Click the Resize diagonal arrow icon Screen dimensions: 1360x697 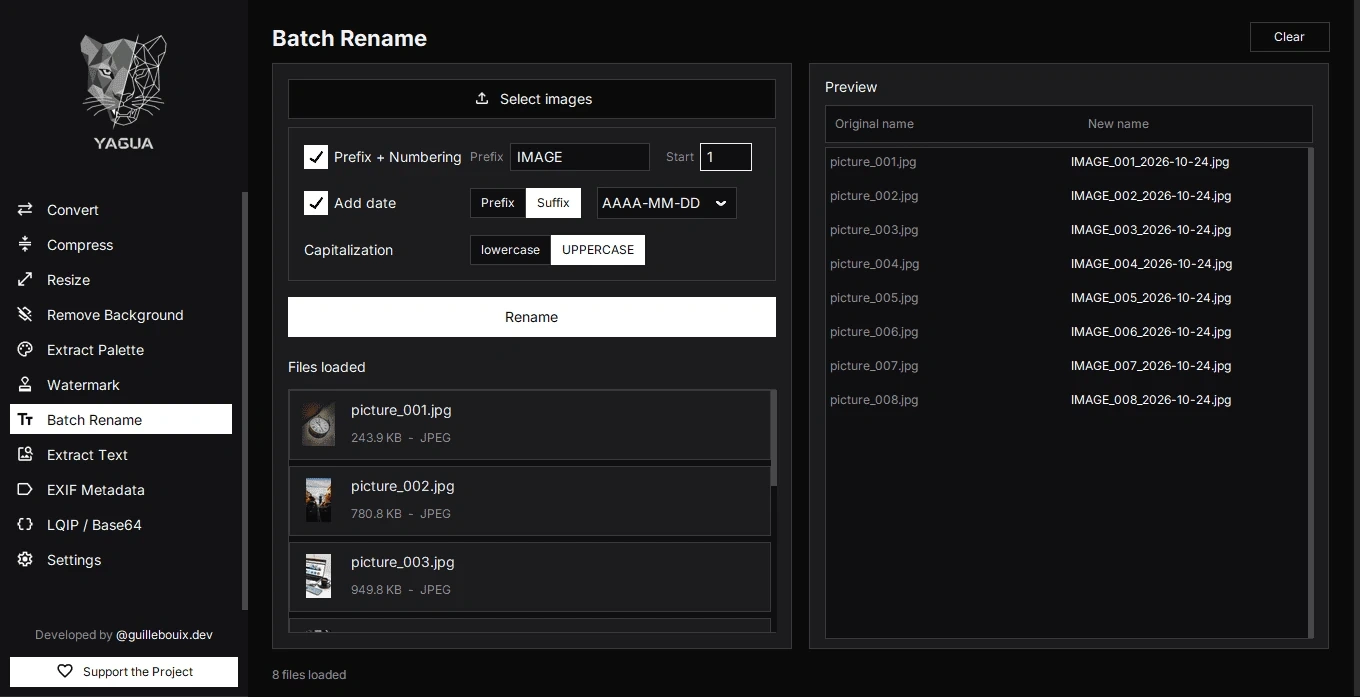[x=25, y=280]
